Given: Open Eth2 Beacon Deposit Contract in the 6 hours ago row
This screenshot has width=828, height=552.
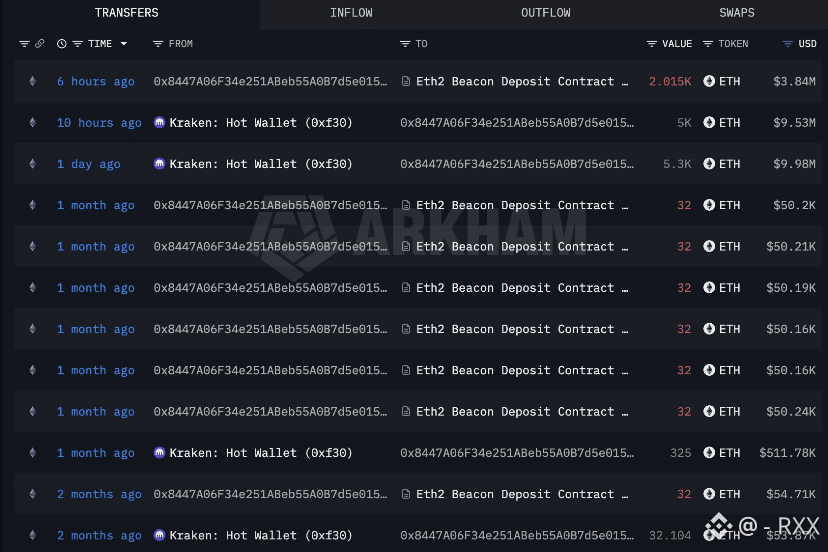Looking at the screenshot, I should (522, 81).
